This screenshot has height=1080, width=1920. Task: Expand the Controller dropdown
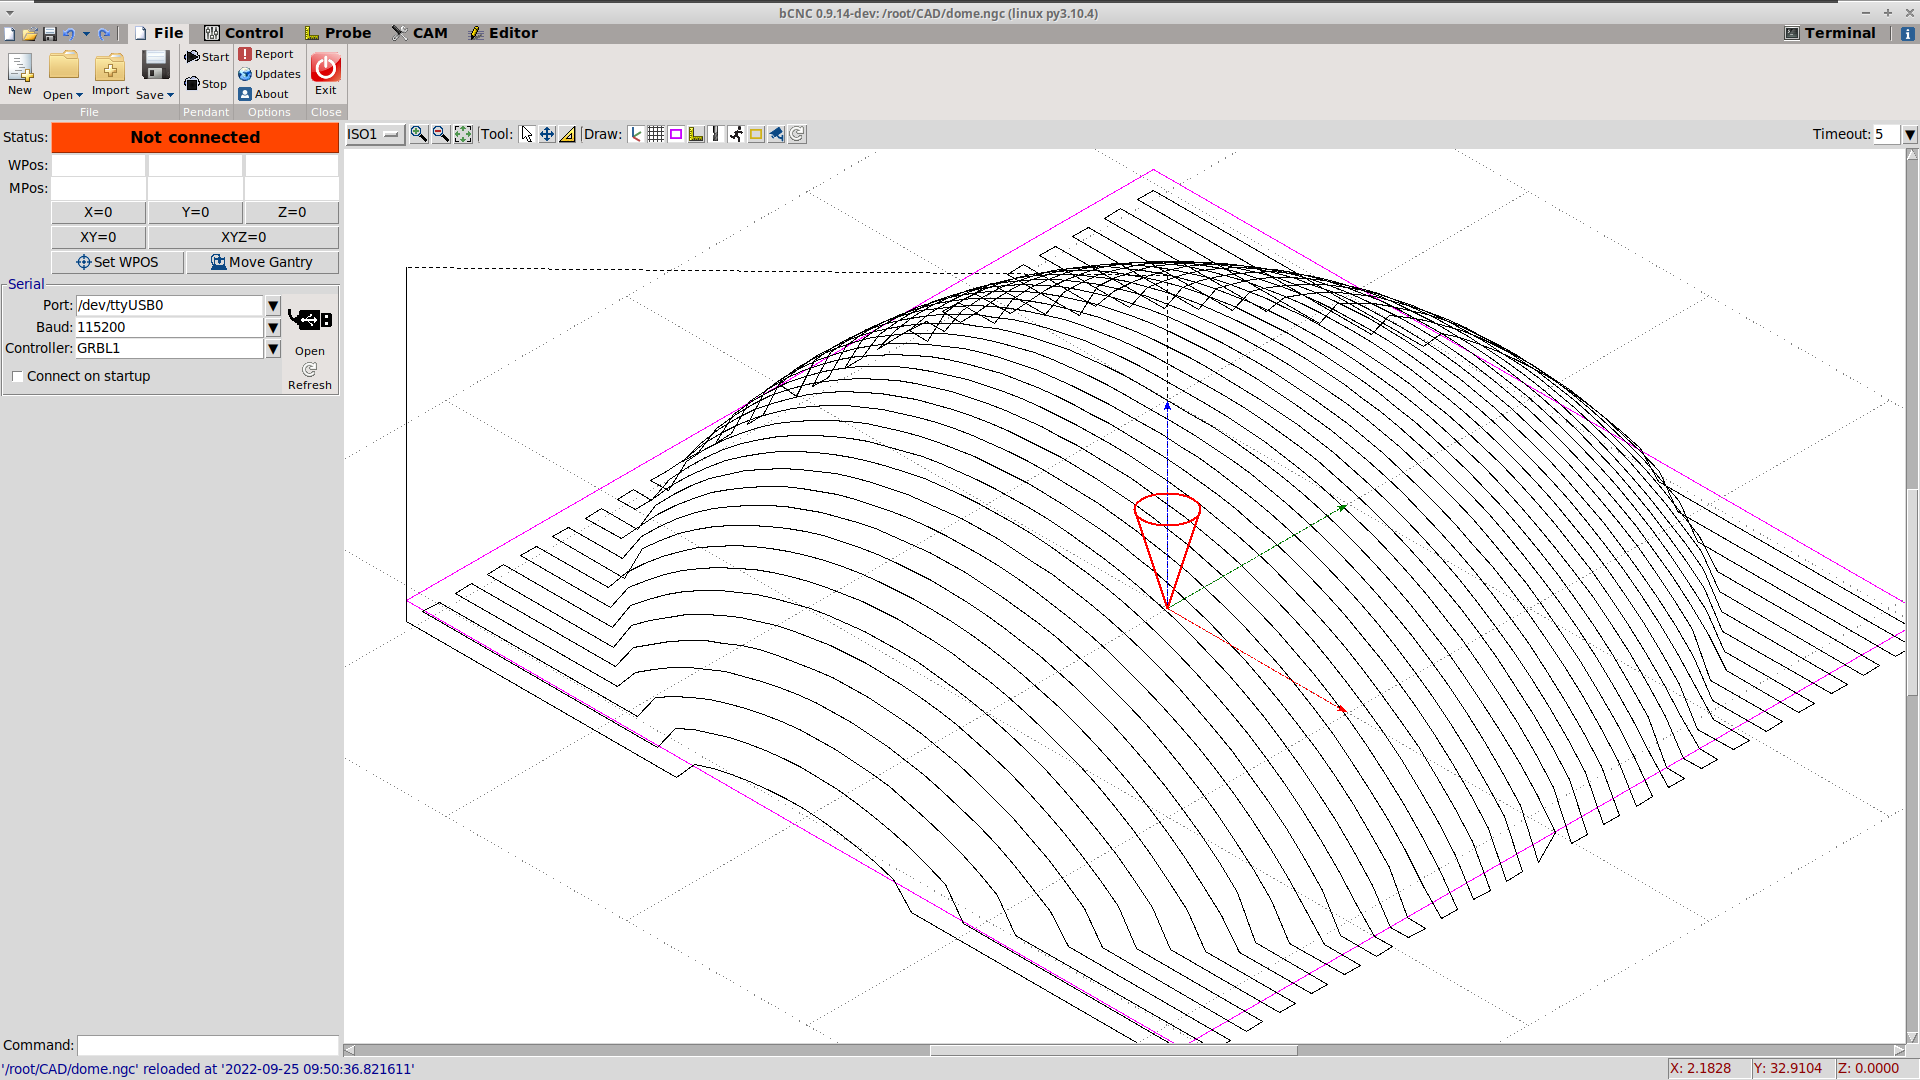273,349
